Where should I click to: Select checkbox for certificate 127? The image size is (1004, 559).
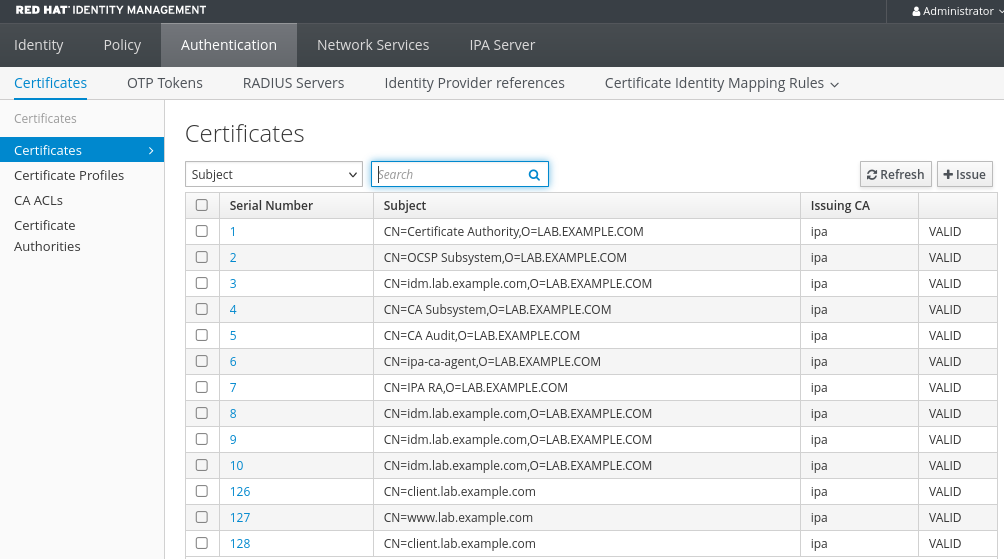[x=202, y=517]
